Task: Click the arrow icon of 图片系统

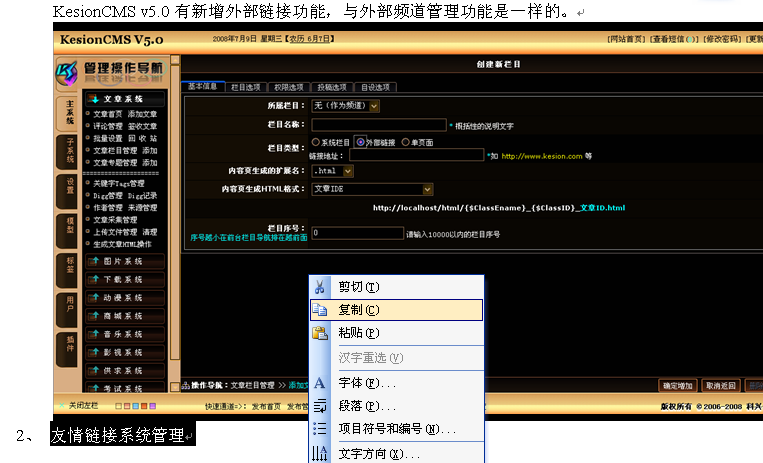Action: click(x=94, y=261)
